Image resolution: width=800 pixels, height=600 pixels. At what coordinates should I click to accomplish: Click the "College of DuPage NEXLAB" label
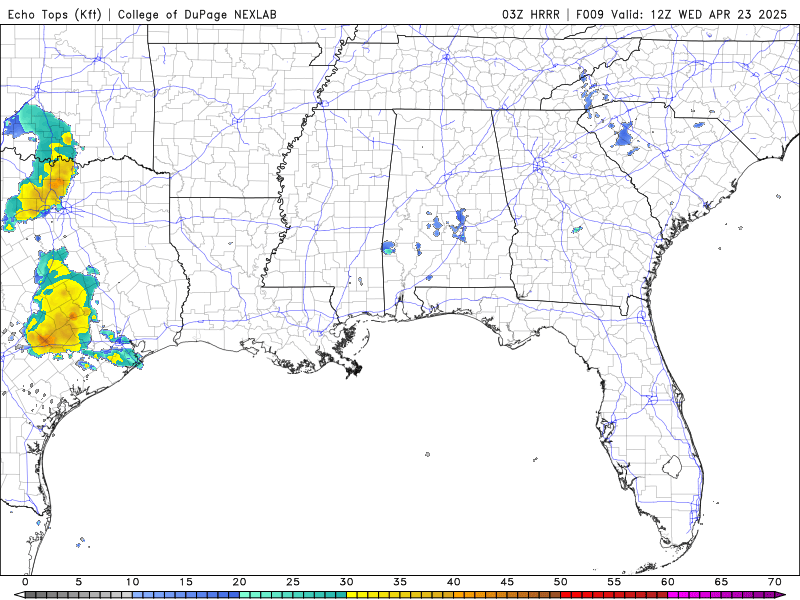coord(197,14)
